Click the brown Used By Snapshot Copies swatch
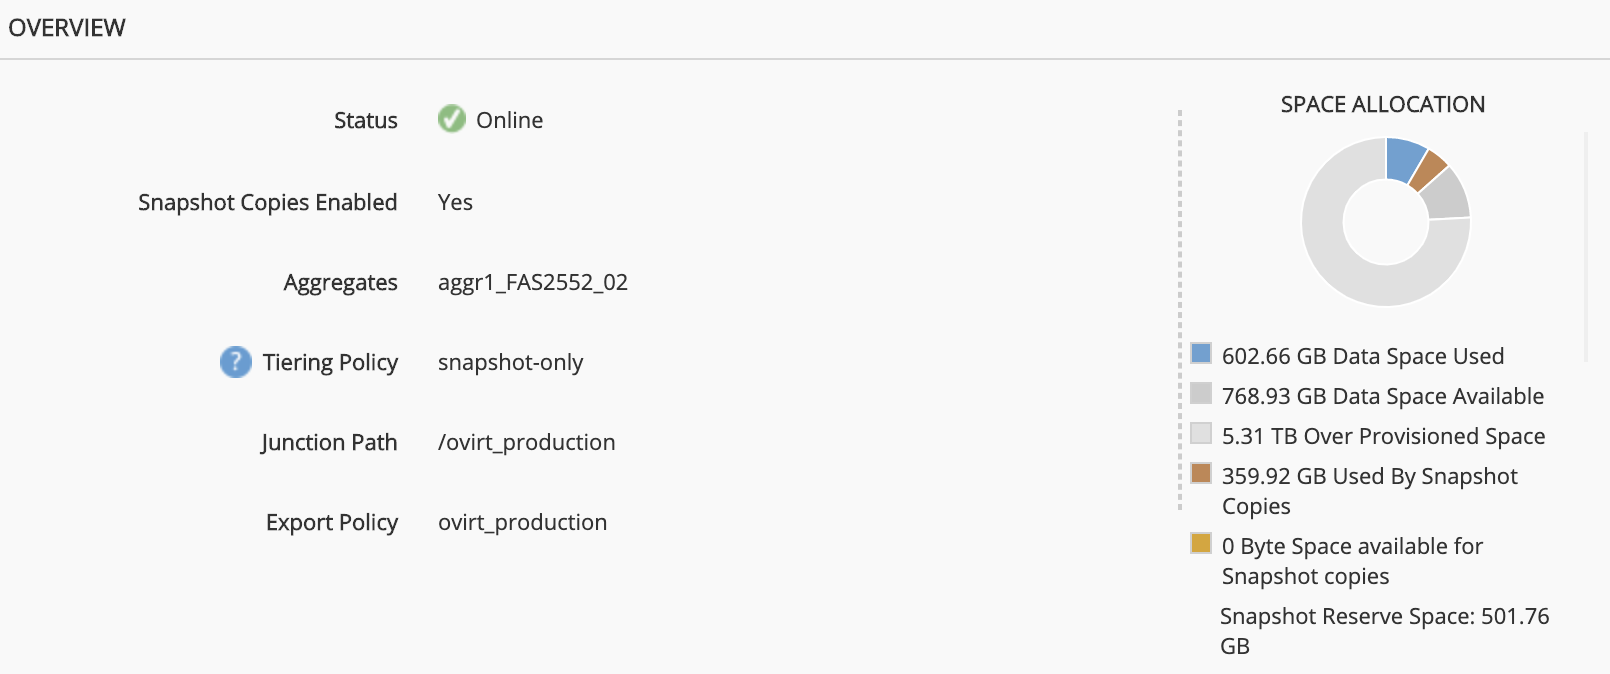Viewport: 1610px width, 674px height. [x=1201, y=473]
